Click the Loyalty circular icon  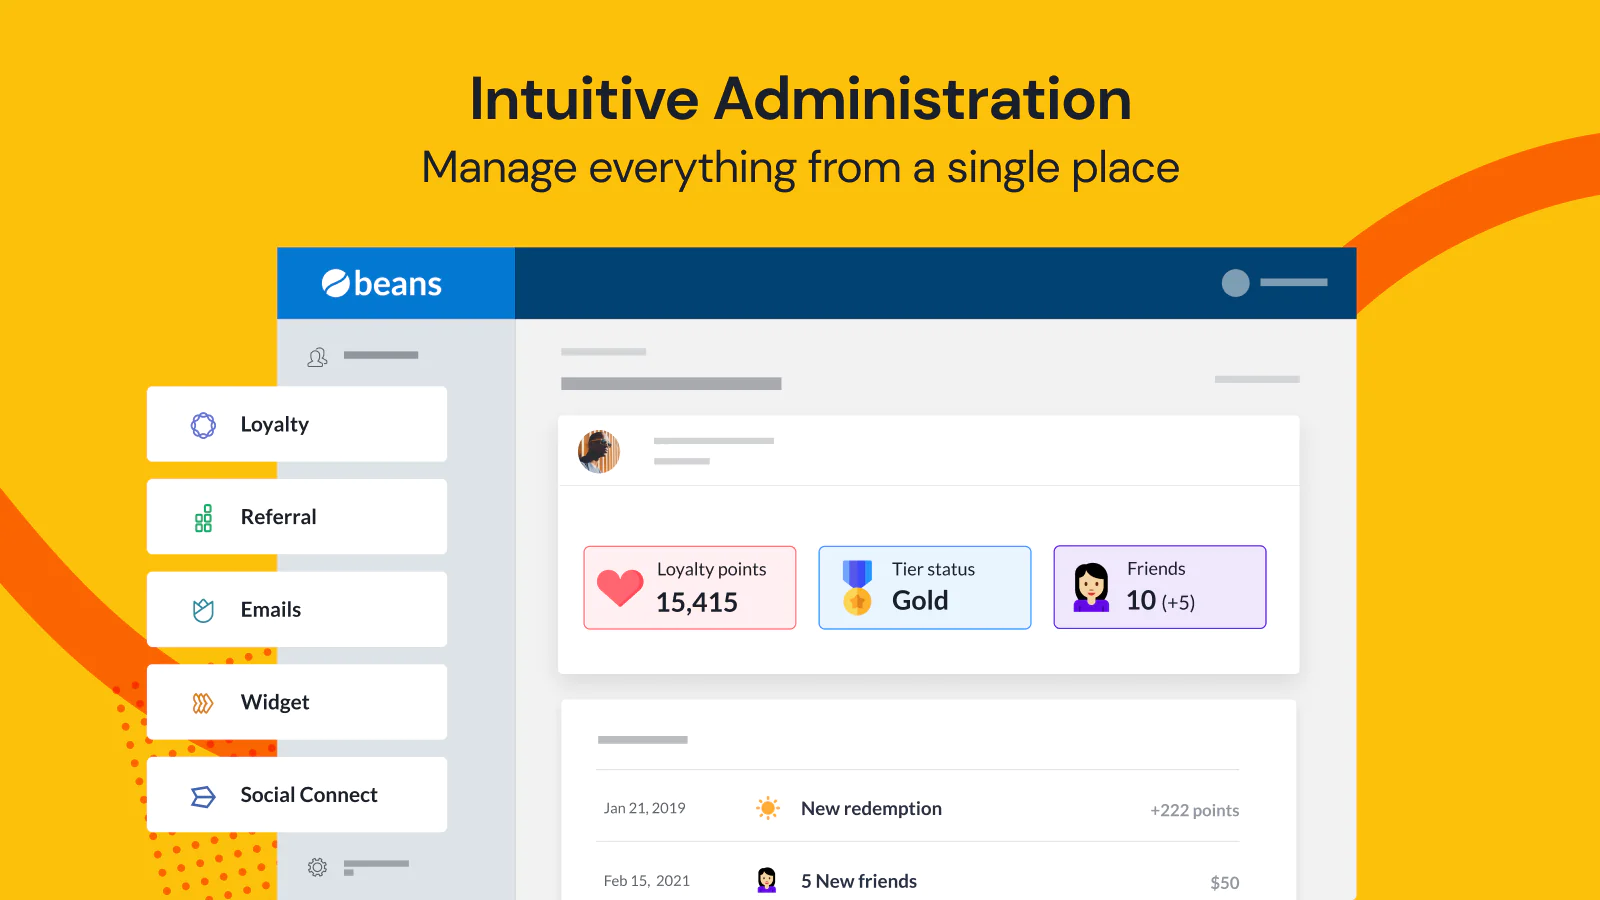203,425
